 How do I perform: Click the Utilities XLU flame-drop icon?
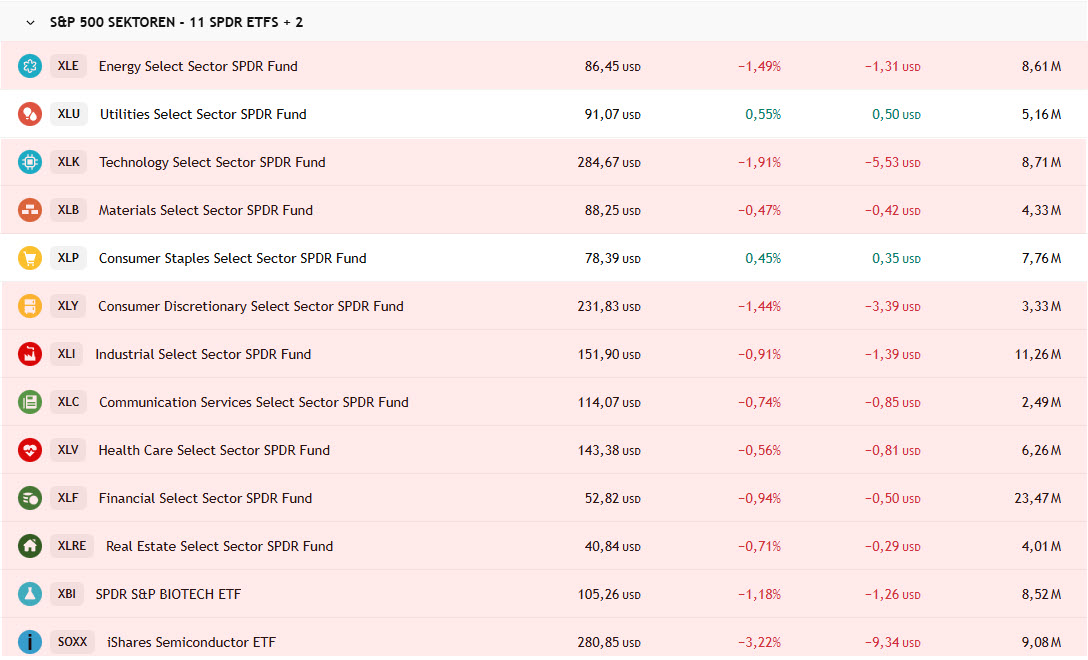tap(30, 114)
